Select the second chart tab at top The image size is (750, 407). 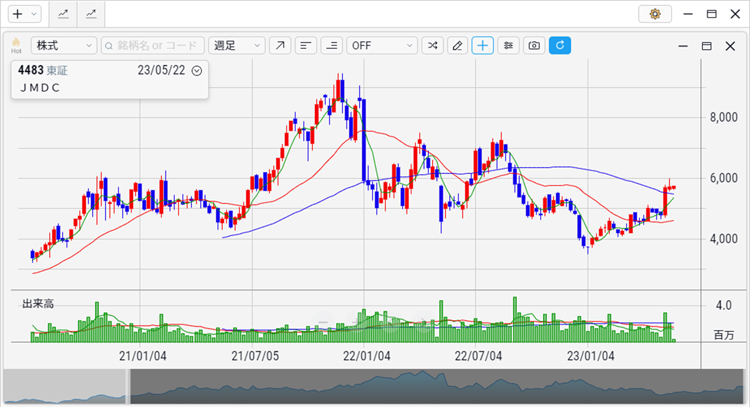tap(92, 14)
